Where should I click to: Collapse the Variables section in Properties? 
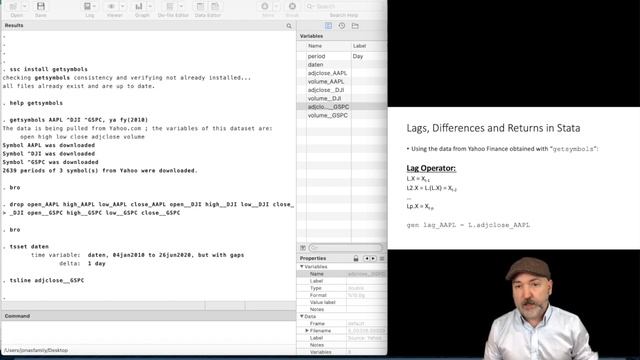pos(302,267)
